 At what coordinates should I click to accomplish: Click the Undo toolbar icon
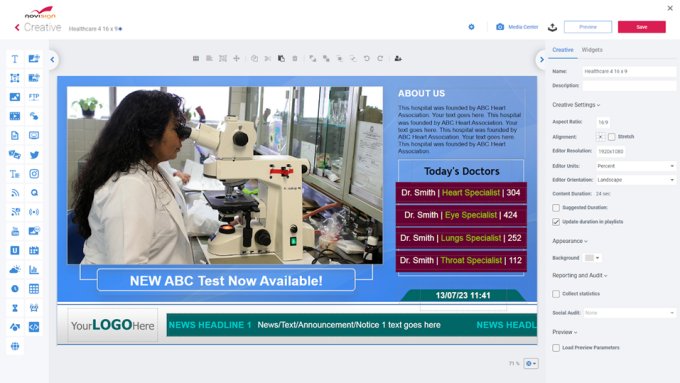pos(366,59)
